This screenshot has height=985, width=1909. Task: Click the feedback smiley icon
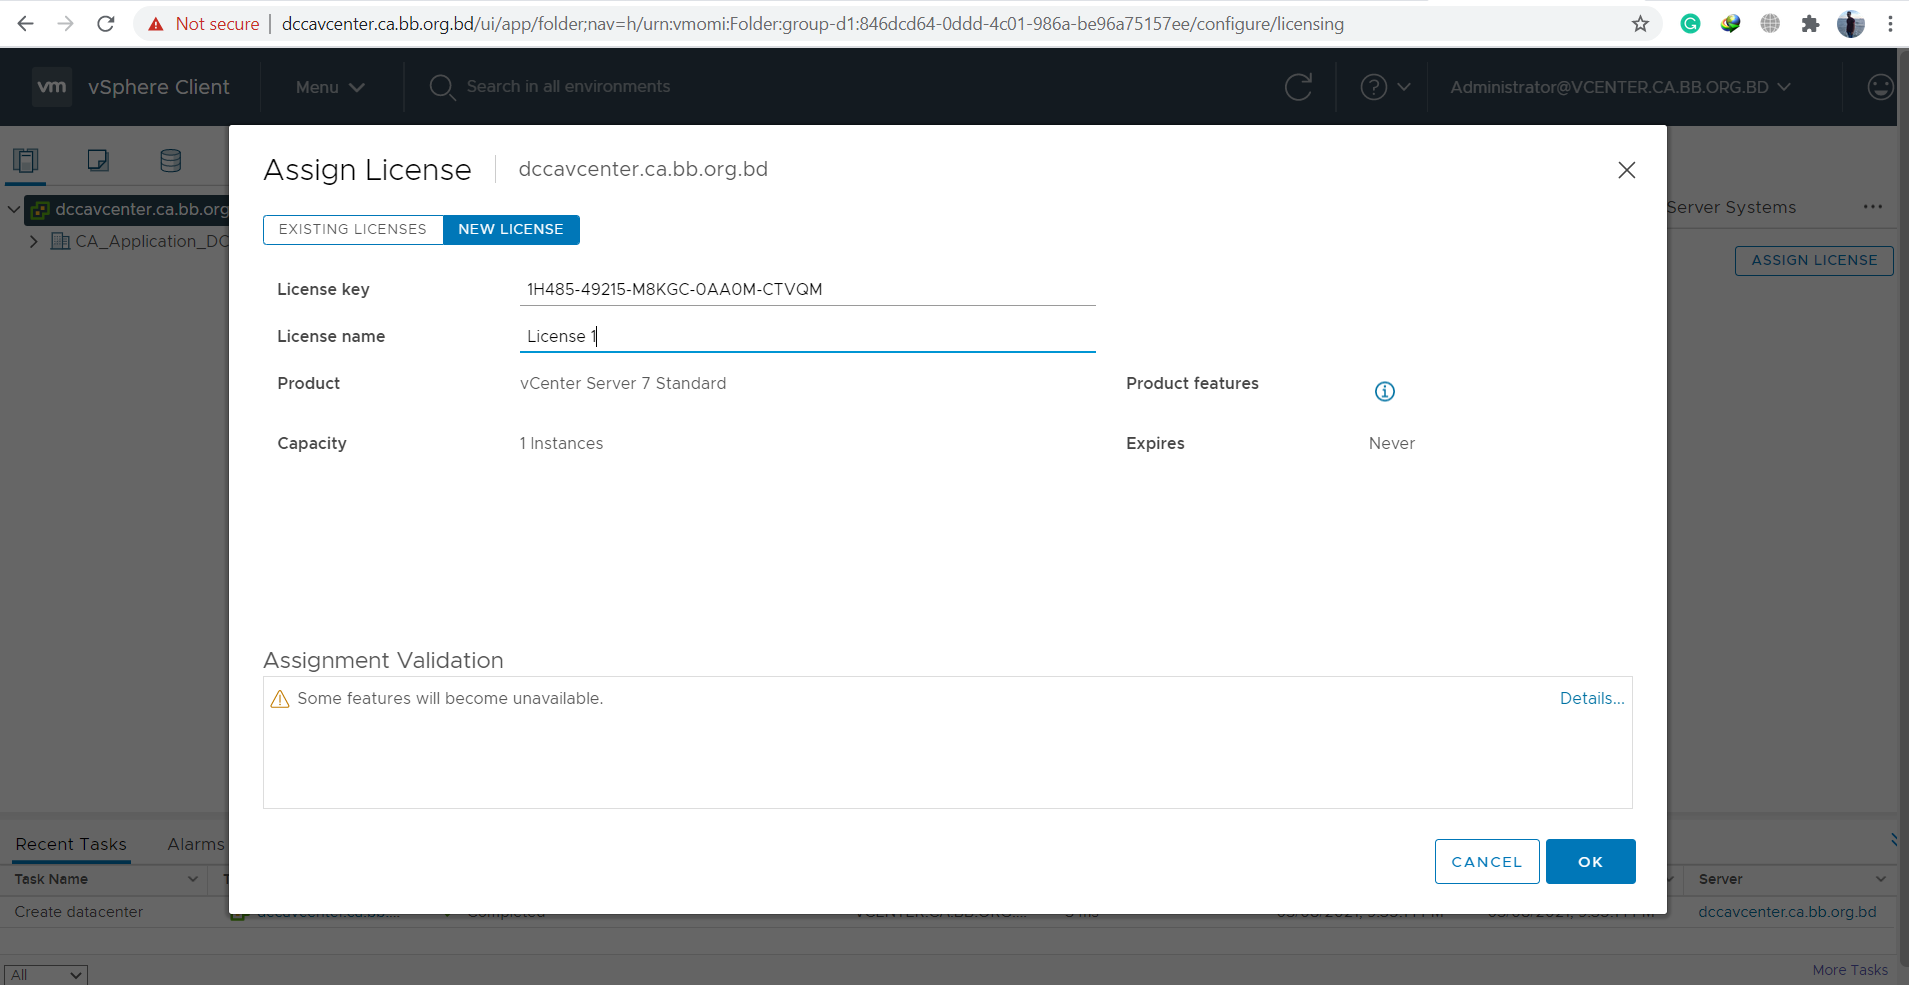(x=1880, y=87)
